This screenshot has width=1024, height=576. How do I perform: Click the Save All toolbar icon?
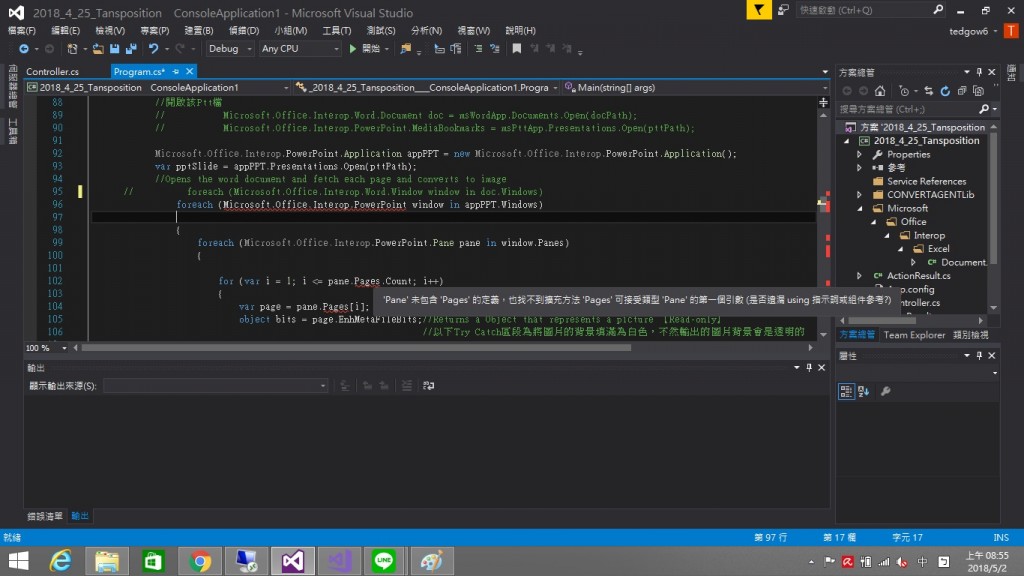[x=131, y=48]
